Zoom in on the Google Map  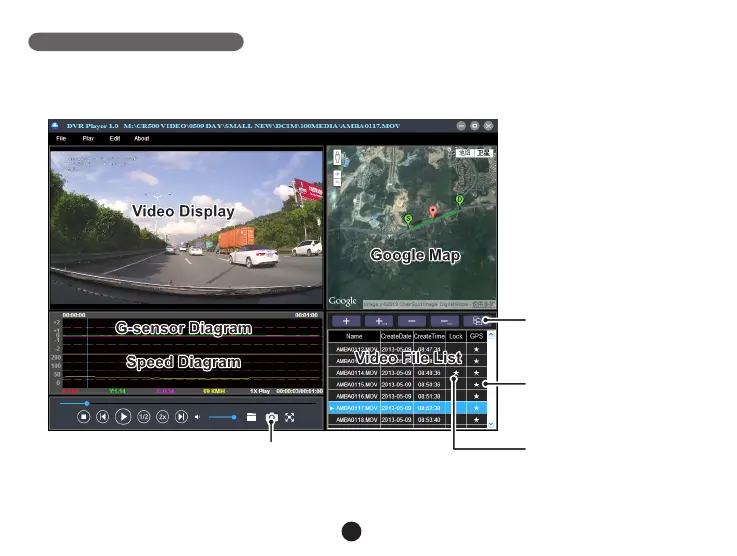(x=337, y=174)
